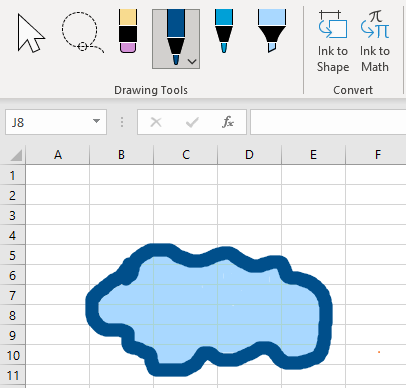
Task: Activate the Lasso Select tool
Action: pyautogui.click(x=82, y=32)
